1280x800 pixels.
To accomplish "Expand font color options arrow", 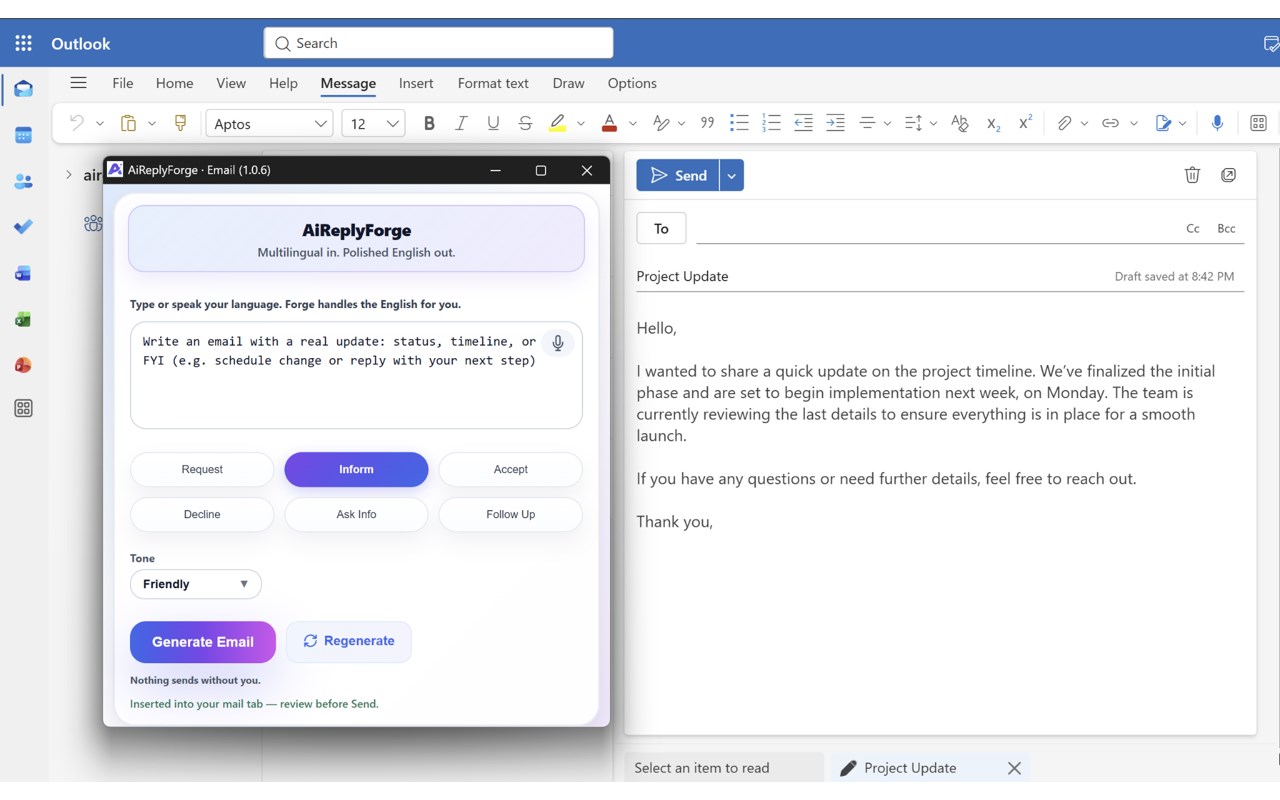I will (633, 123).
